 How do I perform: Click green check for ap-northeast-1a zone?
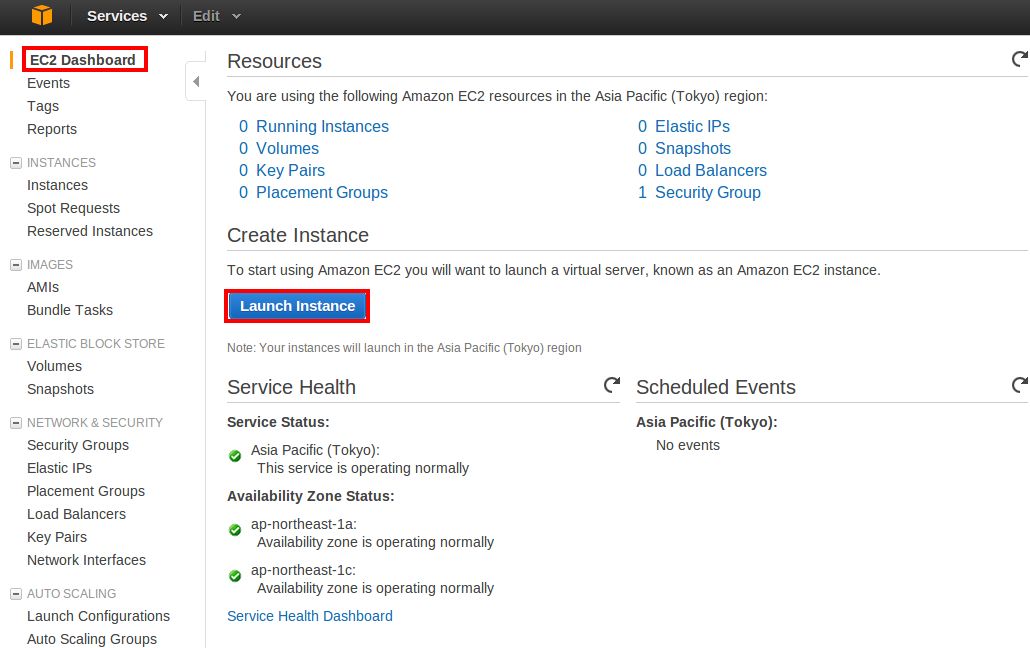point(235,530)
